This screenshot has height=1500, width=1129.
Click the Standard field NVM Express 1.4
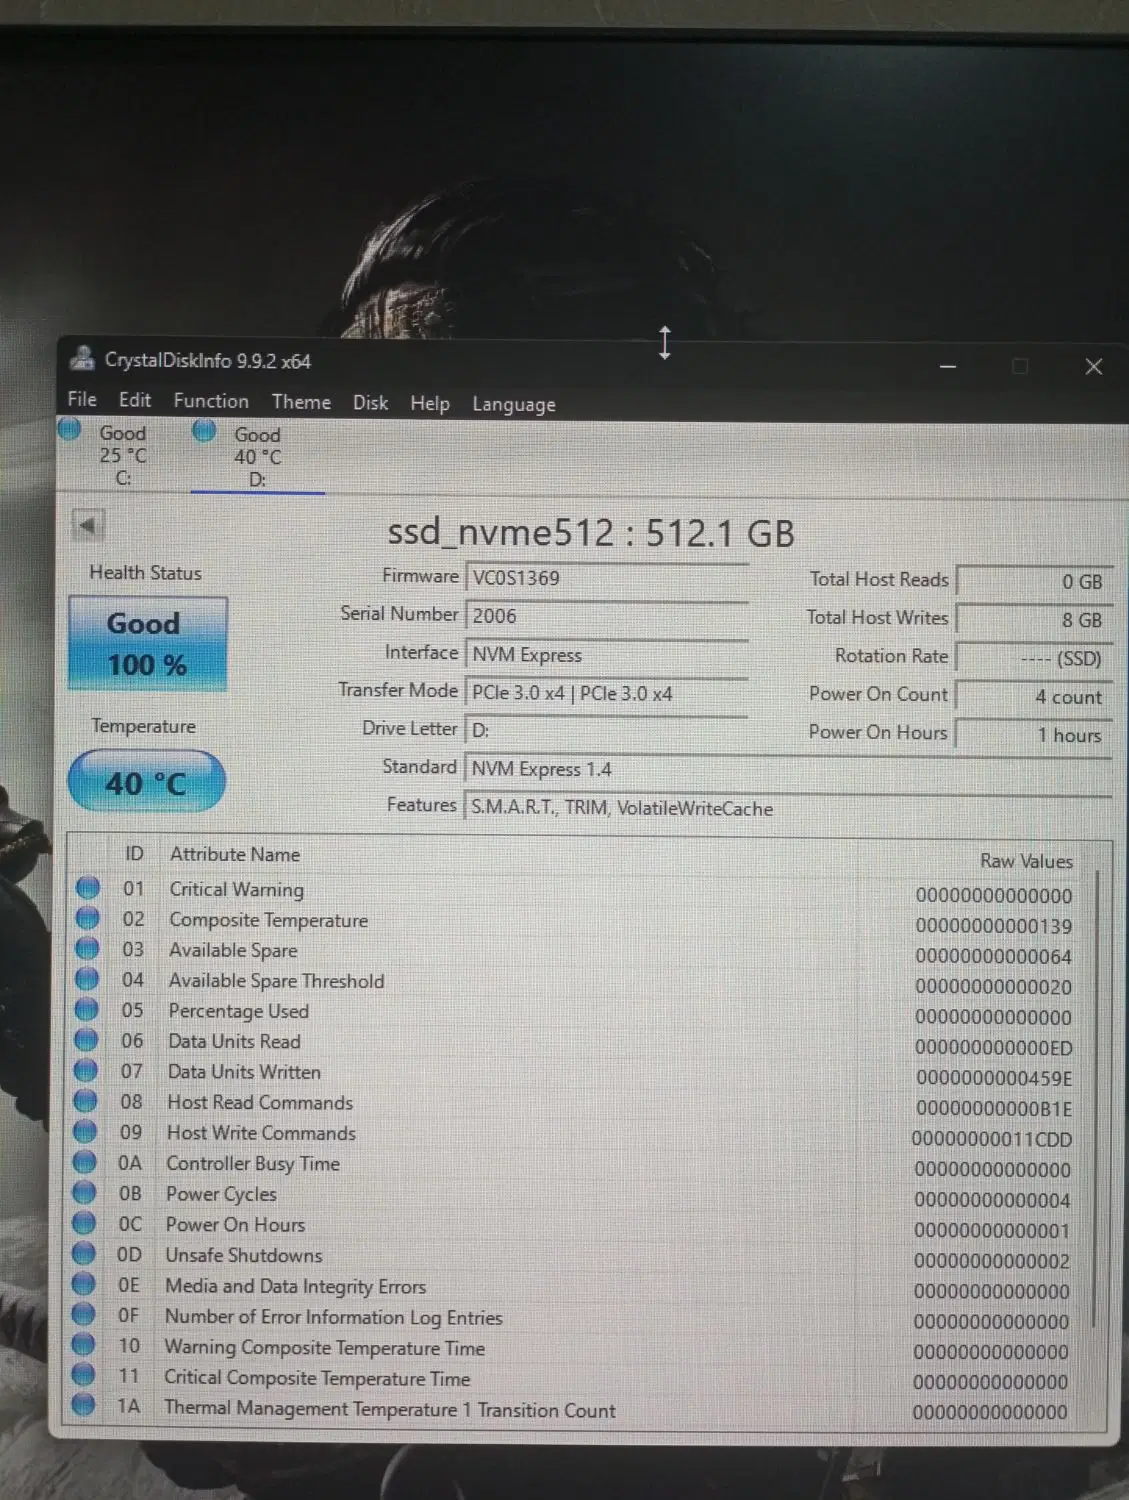[x=789, y=769]
